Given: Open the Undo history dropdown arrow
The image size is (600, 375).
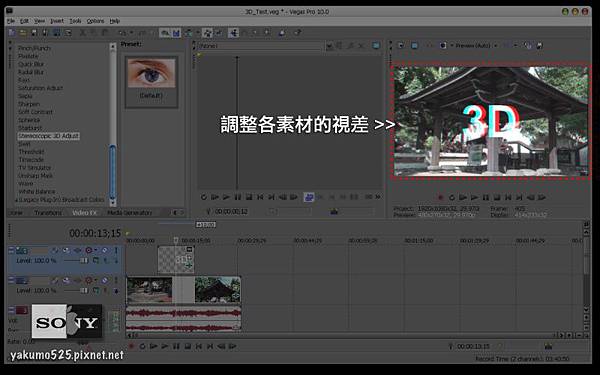Looking at the screenshot, I should pyautogui.click(x=131, y=33).
